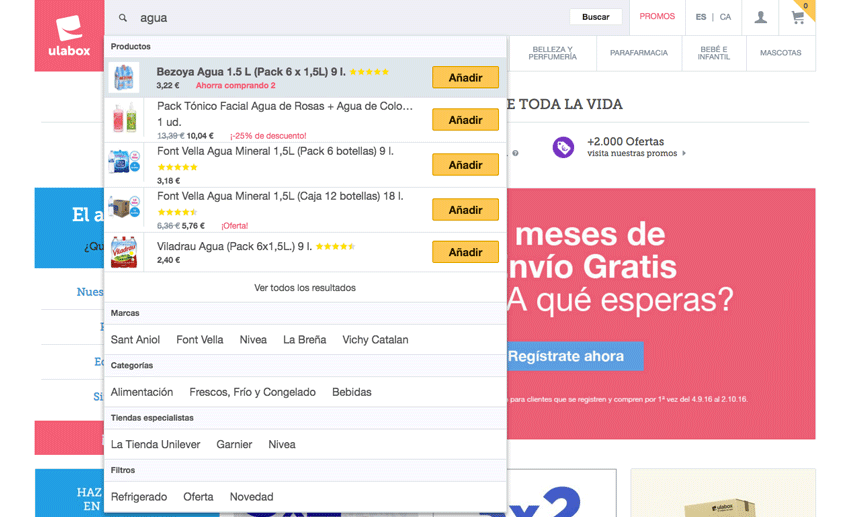Screen dimensions: 850x517
Task: Click Regístrate ahora button
Action: (x=575, y=356)
